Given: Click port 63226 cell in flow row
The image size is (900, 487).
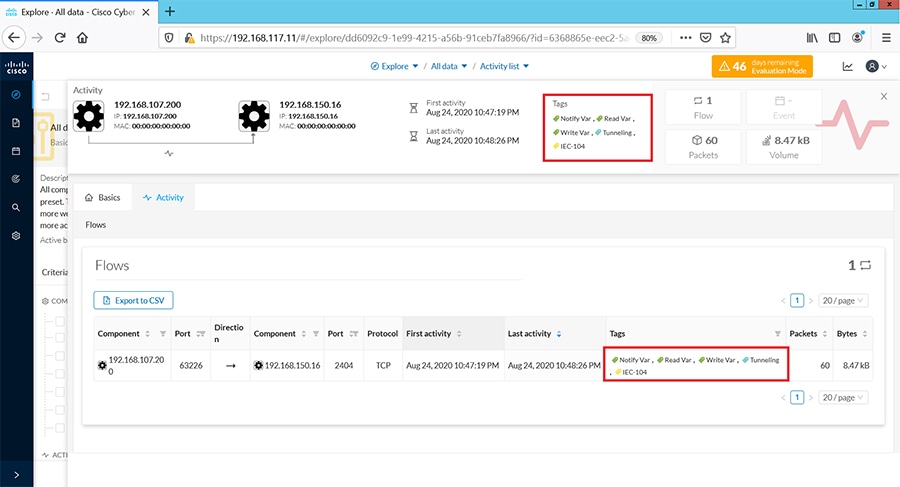Looking at the screenshot, I should coord(191,365).
